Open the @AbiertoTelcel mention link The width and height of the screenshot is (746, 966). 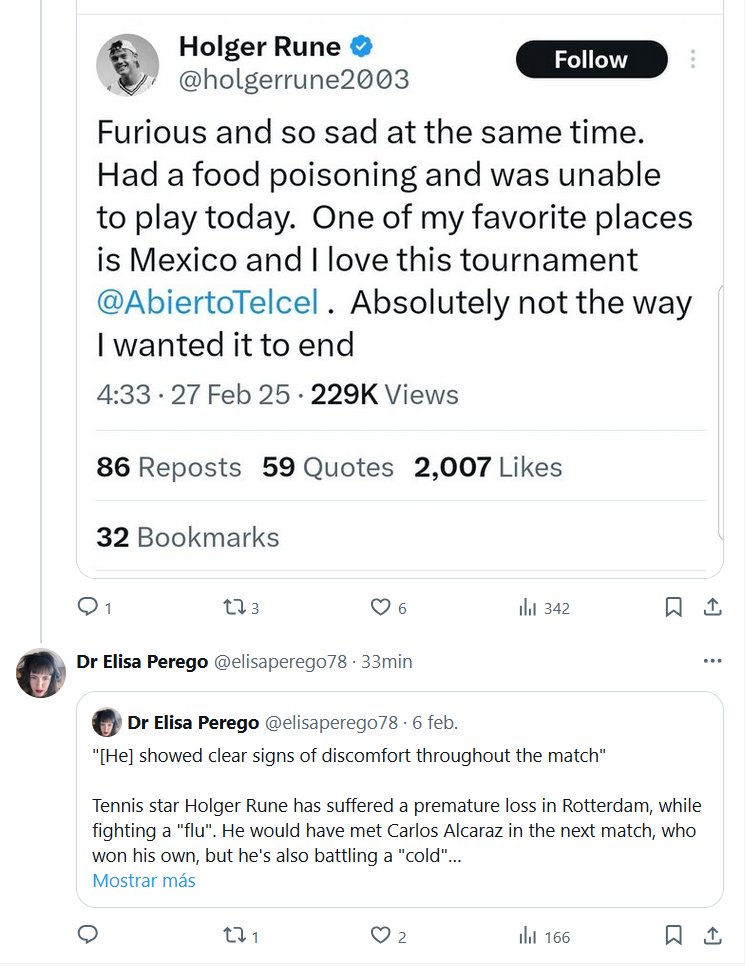pos(207,303)
